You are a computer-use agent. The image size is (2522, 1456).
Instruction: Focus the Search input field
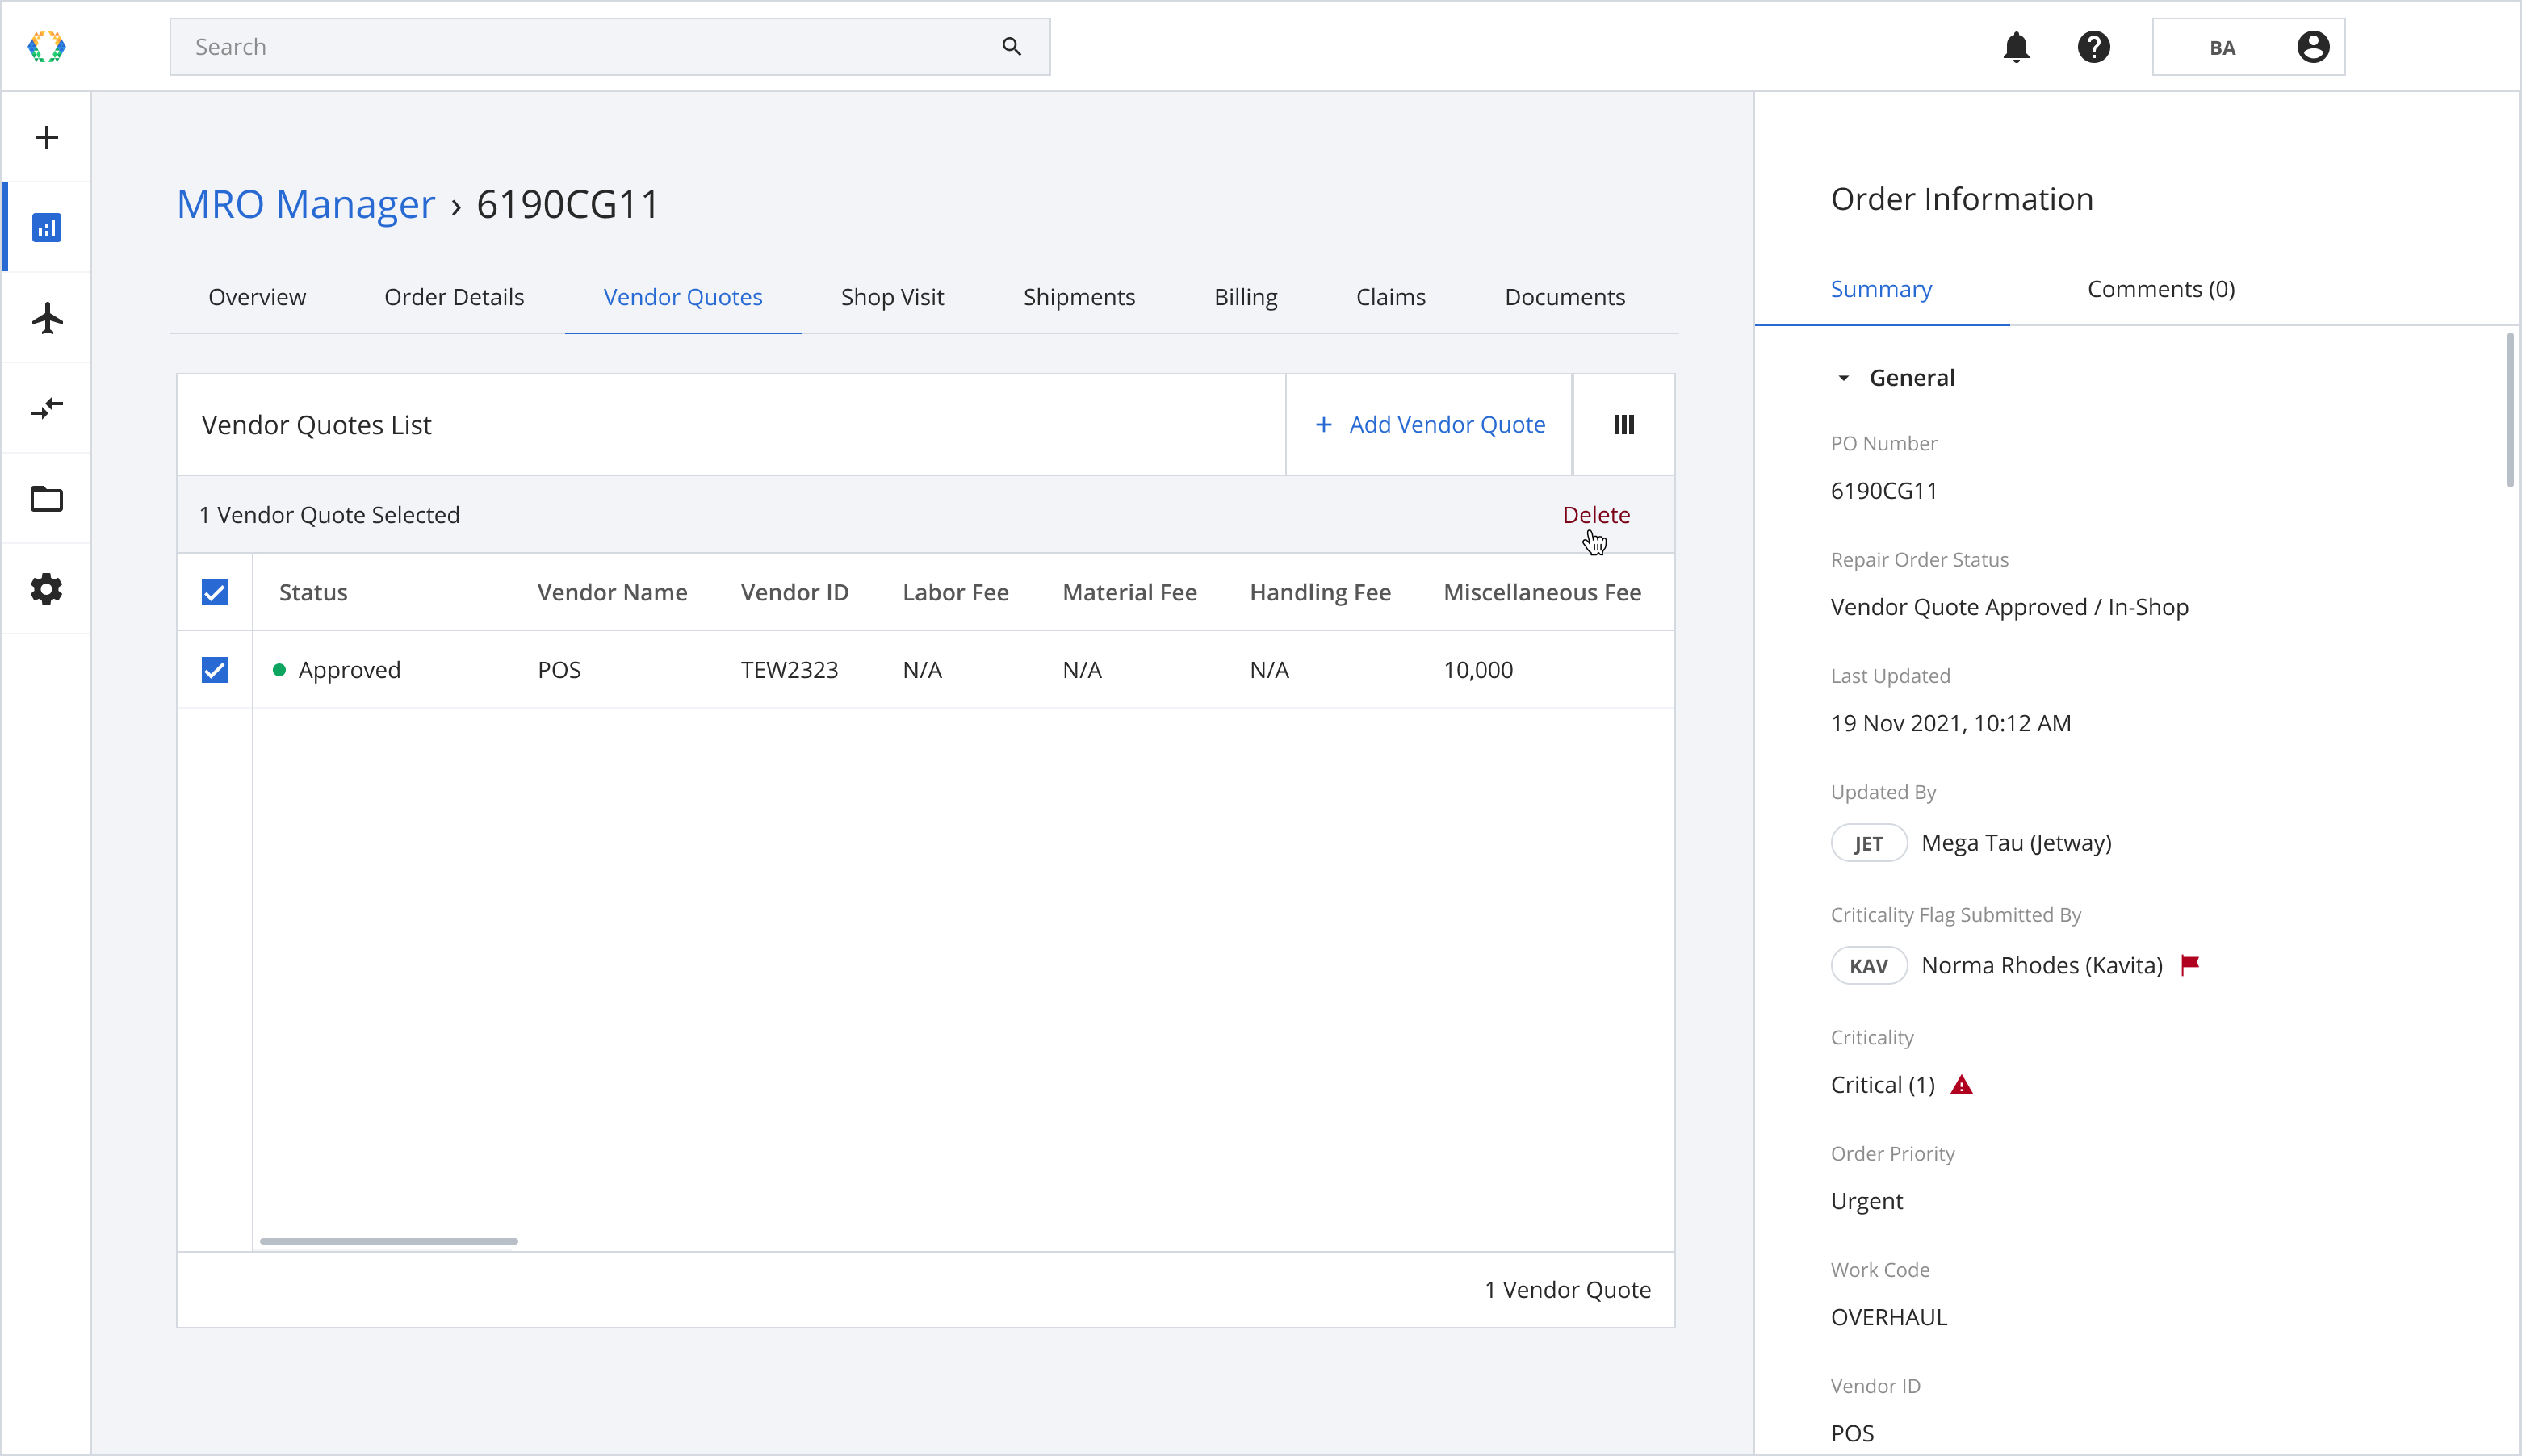610,47
